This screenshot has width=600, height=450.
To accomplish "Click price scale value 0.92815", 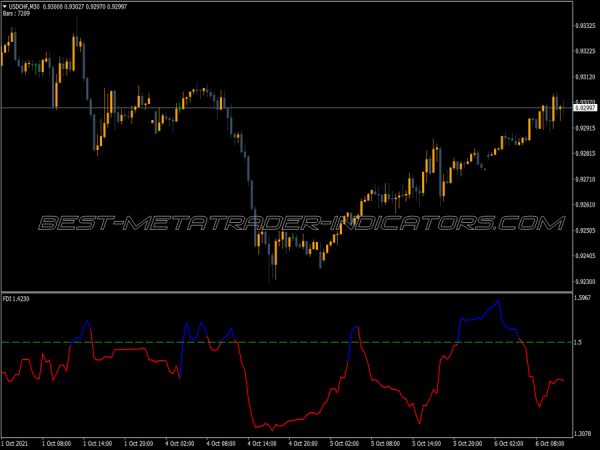I will (x=585, y=153).
